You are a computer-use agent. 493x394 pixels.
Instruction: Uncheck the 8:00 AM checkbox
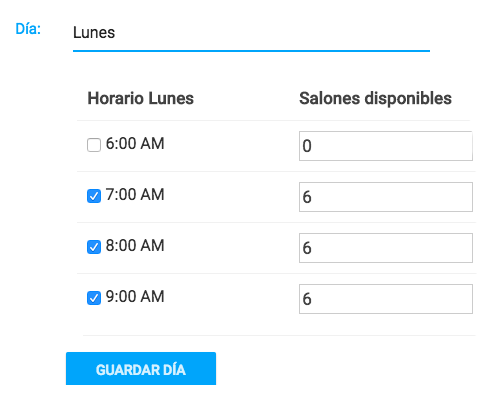94,247
